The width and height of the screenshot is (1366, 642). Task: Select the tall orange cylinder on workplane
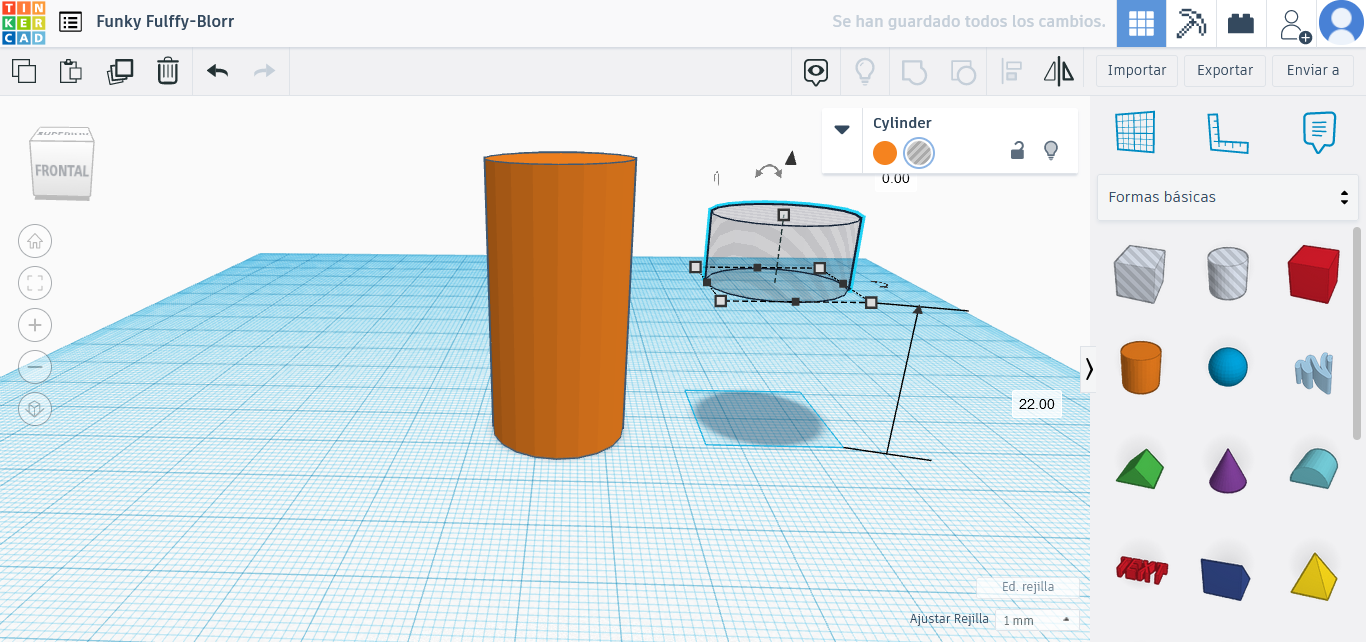pos(559,306)
